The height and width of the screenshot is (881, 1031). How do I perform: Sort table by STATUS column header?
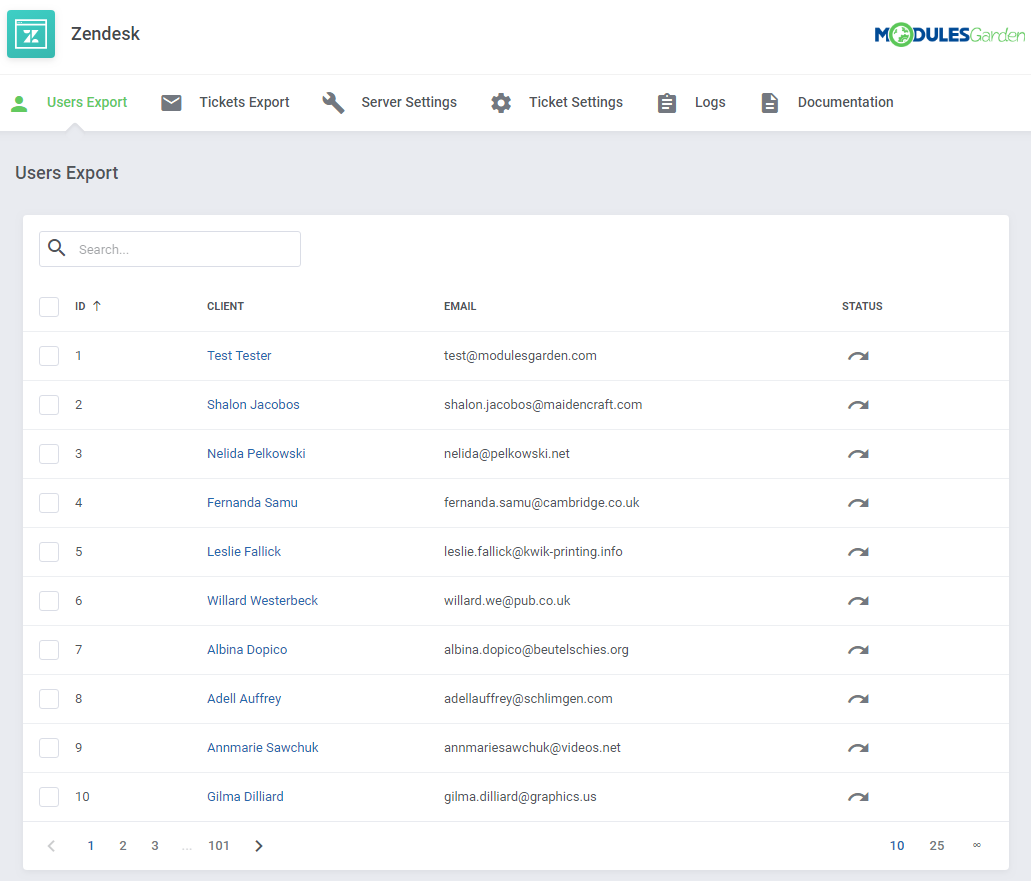(862, 306)
